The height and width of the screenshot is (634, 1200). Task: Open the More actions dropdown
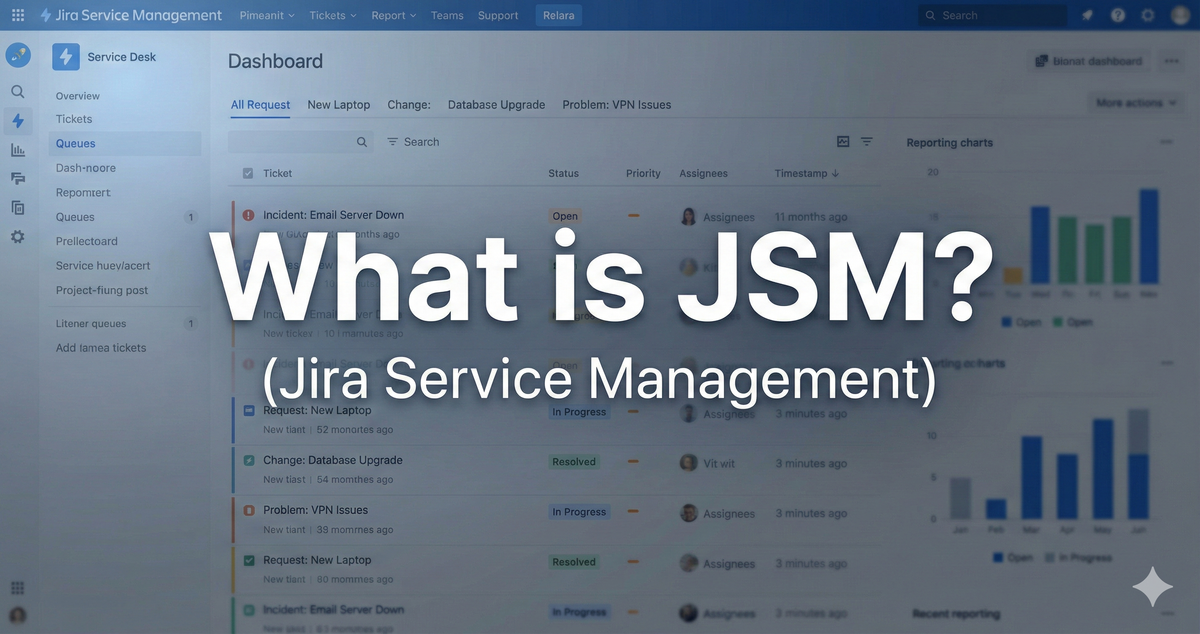point(1135,102)
